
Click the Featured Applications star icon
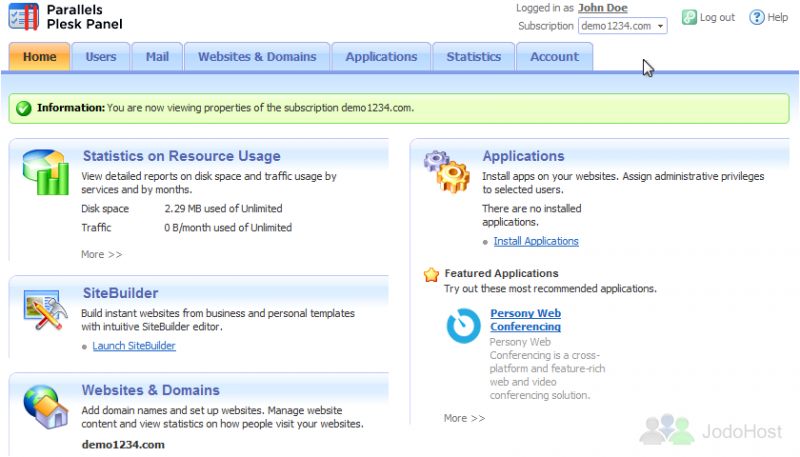431,274
